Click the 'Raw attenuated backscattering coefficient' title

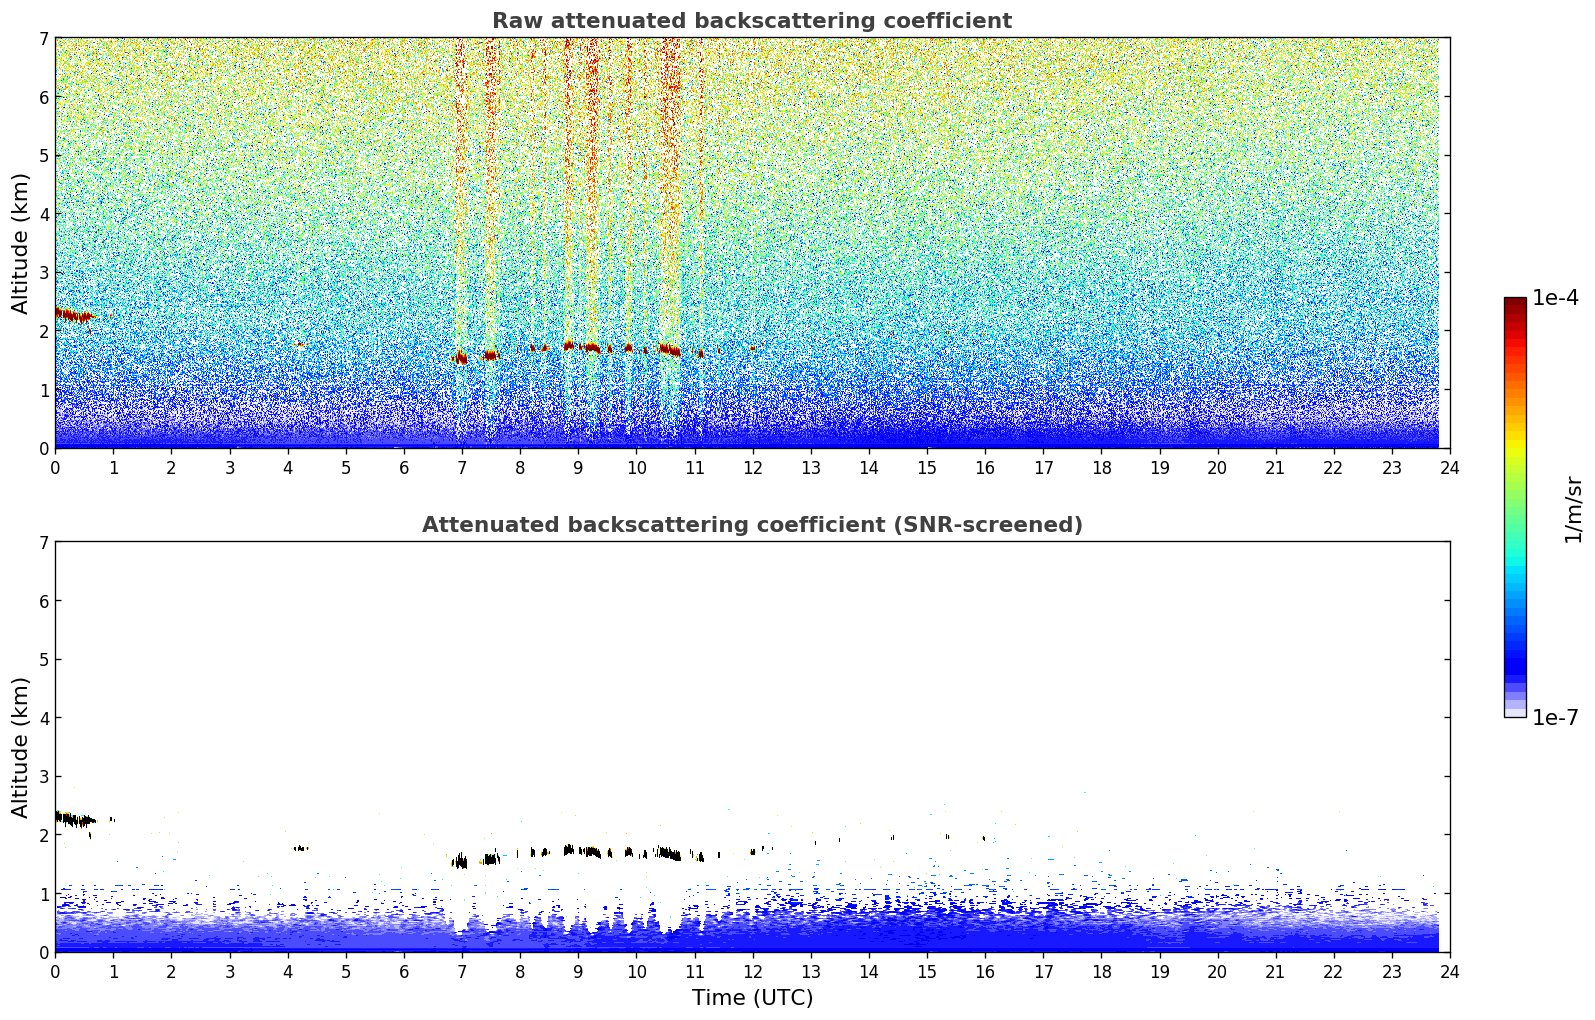pos(752,21)
